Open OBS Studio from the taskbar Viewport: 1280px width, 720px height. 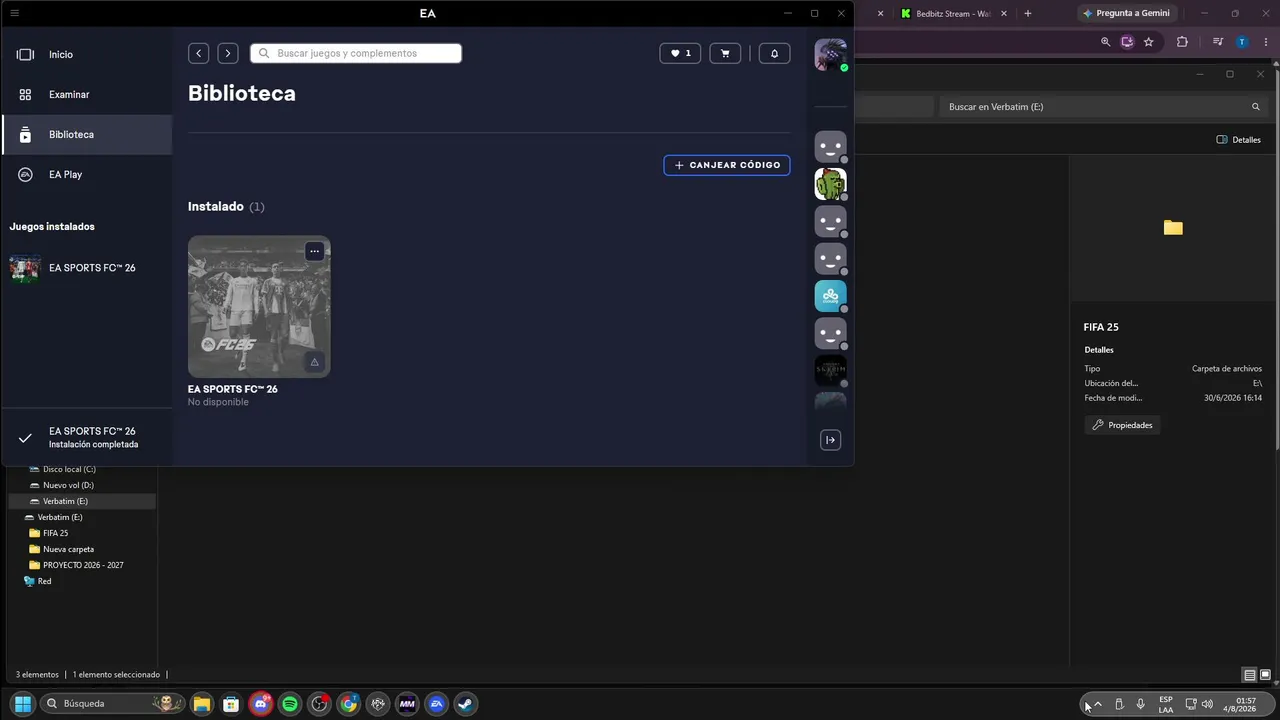coord(319,704)
